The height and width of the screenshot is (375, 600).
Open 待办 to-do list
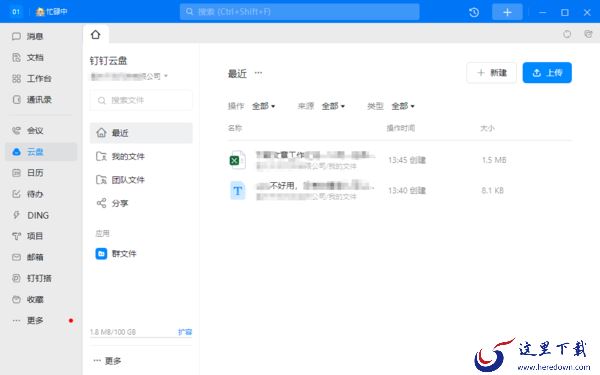(x=34, y=194)
